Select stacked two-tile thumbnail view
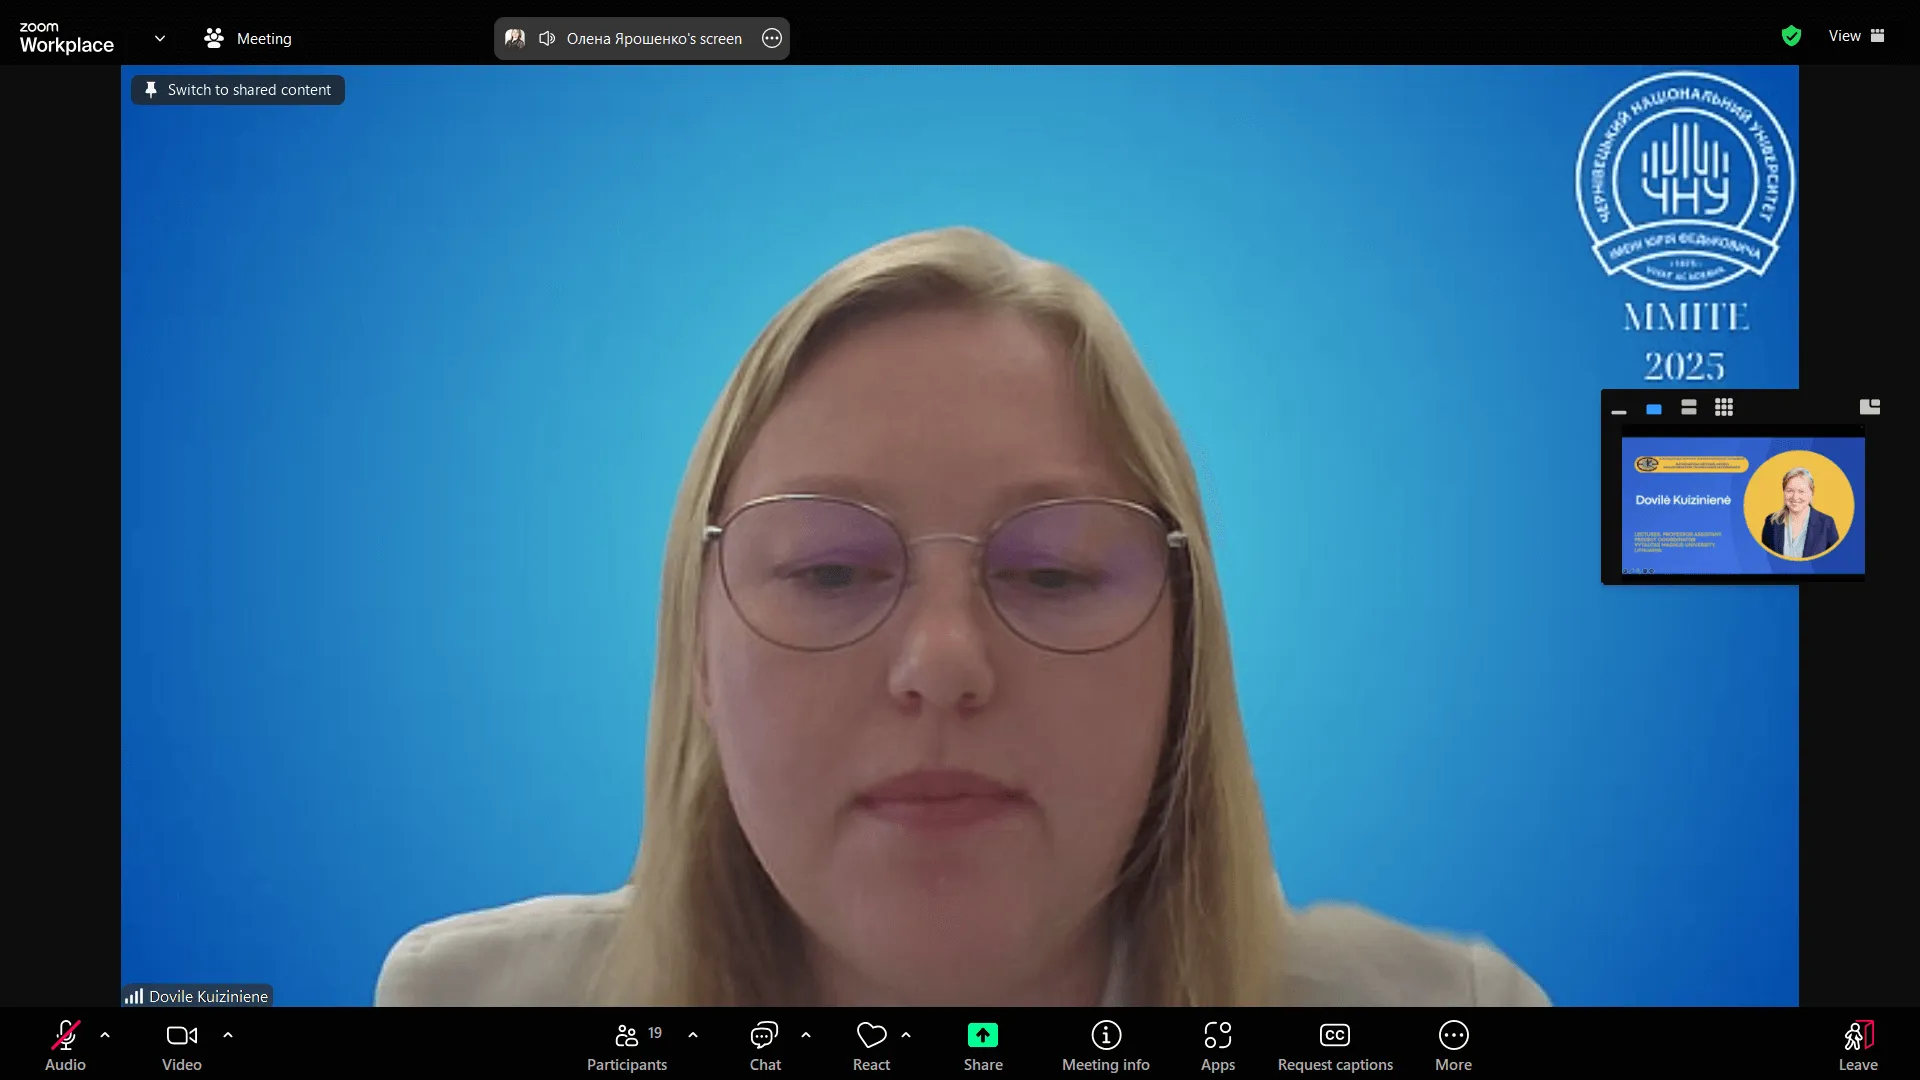 pos(1689,407)
